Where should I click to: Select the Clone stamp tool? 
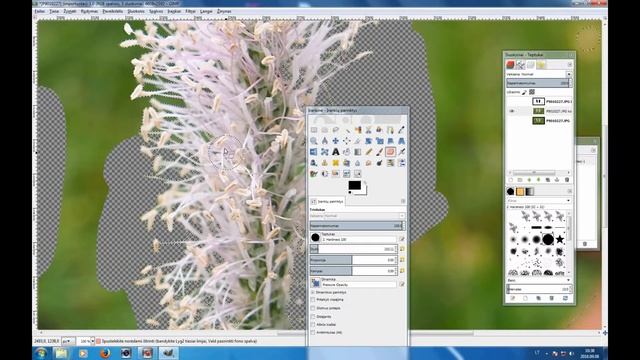(324, 163)
